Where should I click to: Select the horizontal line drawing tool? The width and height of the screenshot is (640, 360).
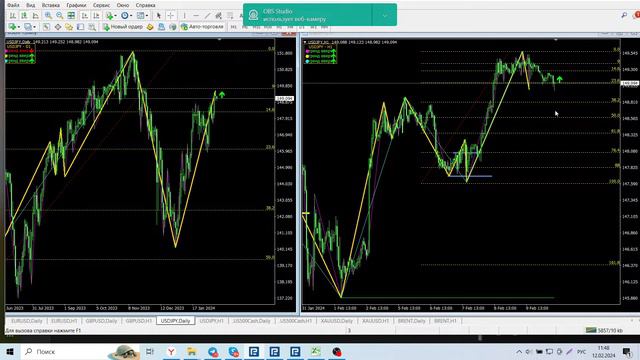pyautogui.click(x=196, y=16)
